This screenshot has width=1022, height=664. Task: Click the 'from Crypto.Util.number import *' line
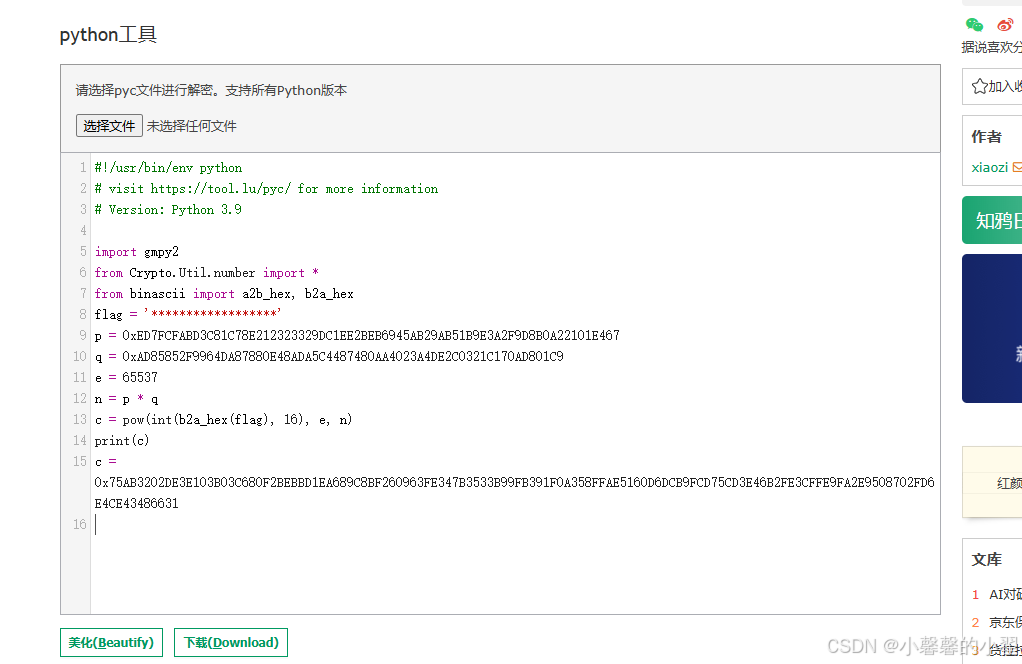click(207, 272)
